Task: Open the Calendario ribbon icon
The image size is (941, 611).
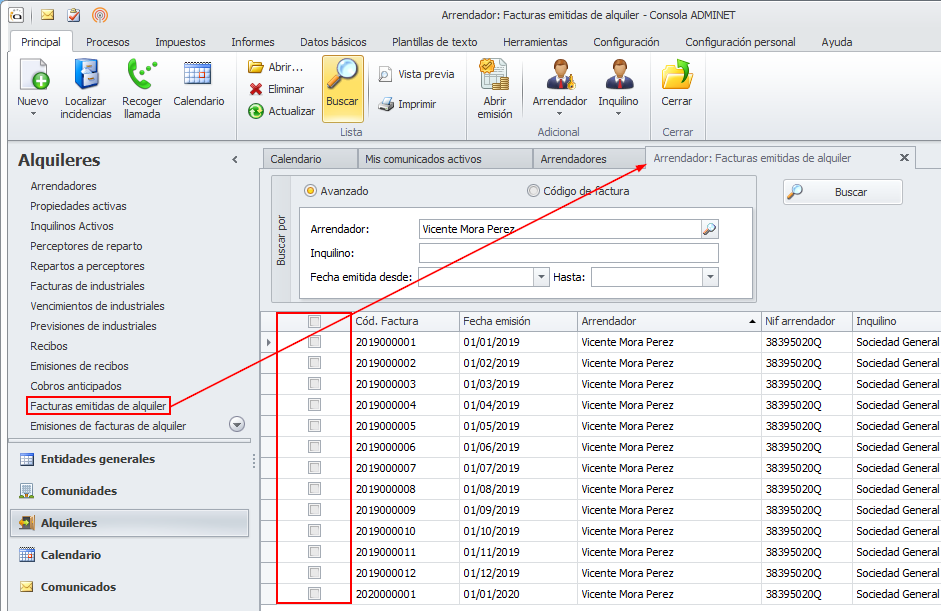Action: [x=198, y=75]
